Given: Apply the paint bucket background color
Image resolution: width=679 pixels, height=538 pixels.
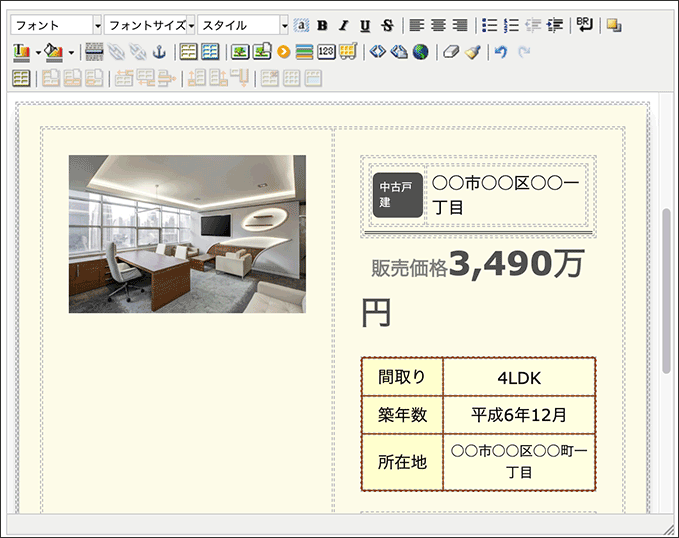Looking at the screenshot, I should [x=55, y=52].
